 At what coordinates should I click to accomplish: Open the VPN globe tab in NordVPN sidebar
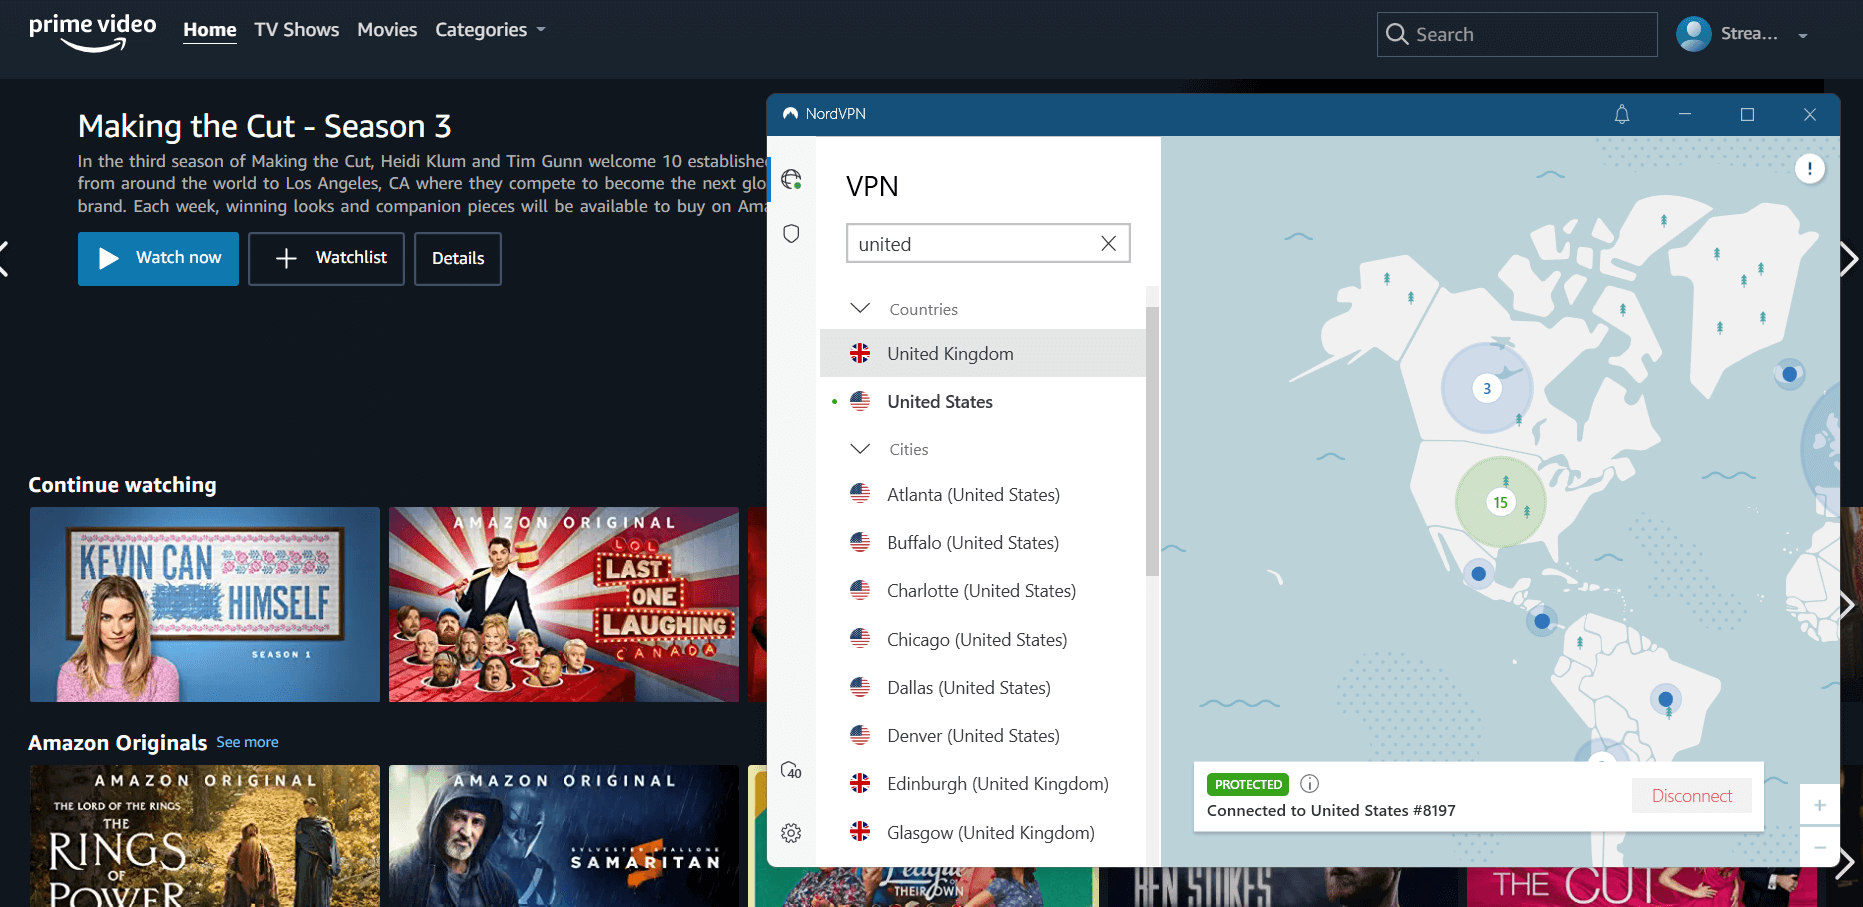791,179
